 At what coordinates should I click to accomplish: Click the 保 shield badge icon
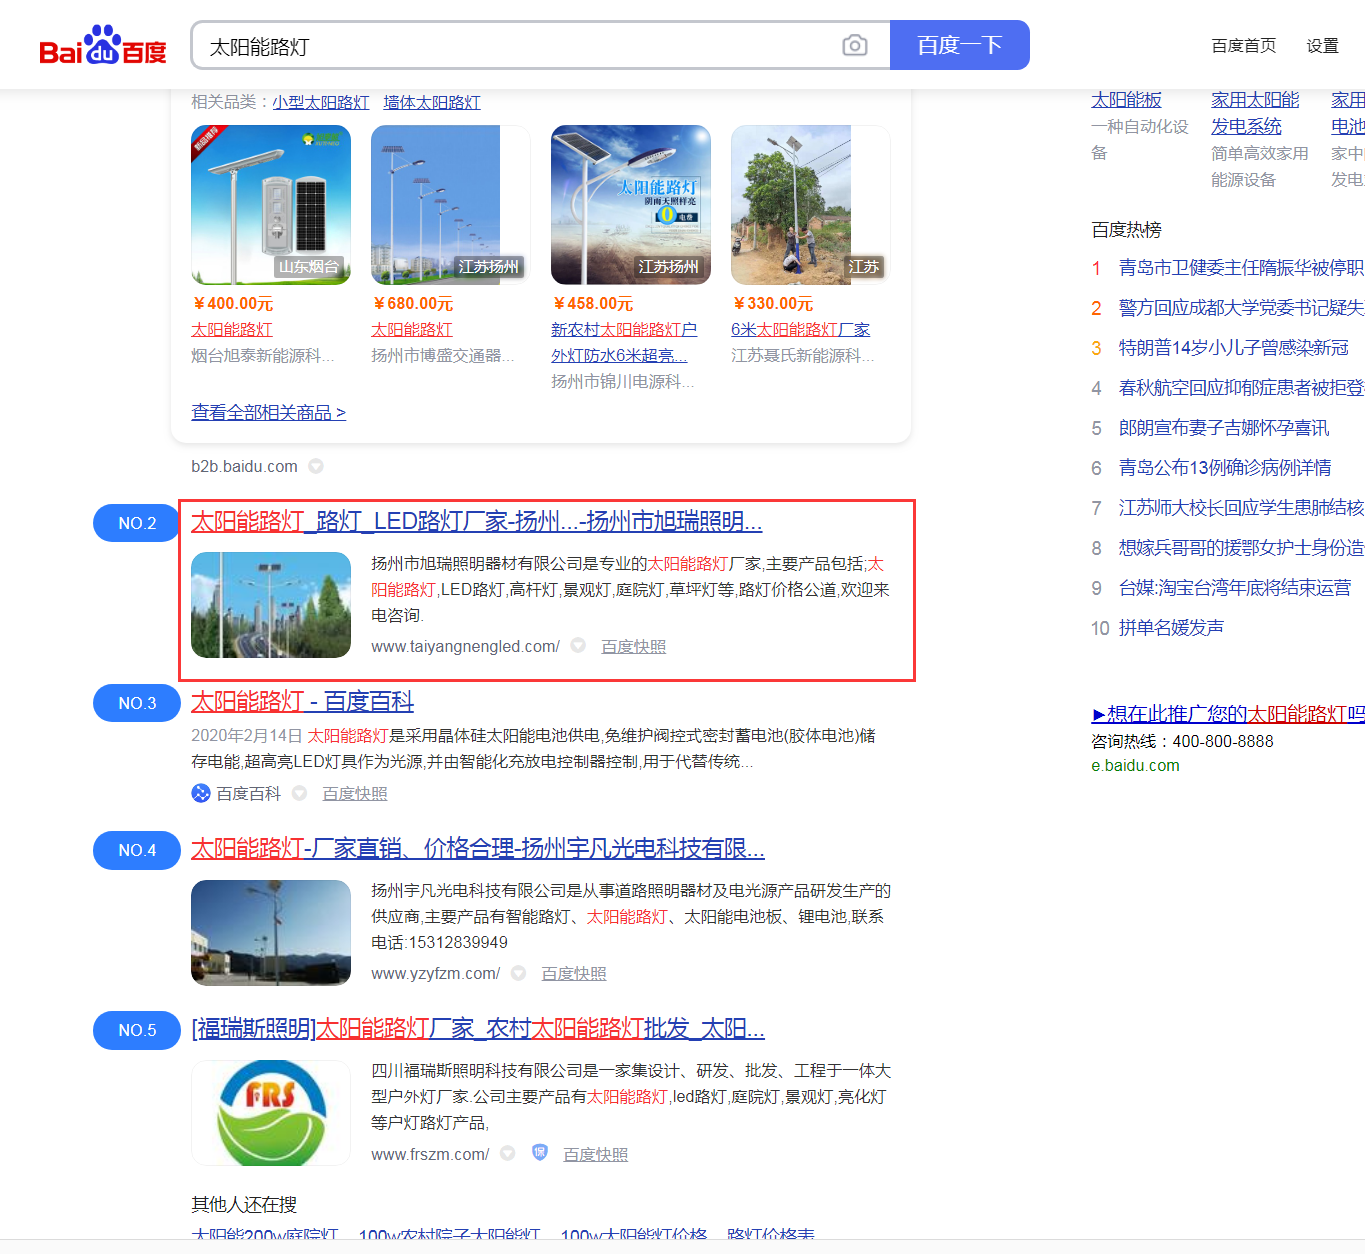tap(540, 1152)
